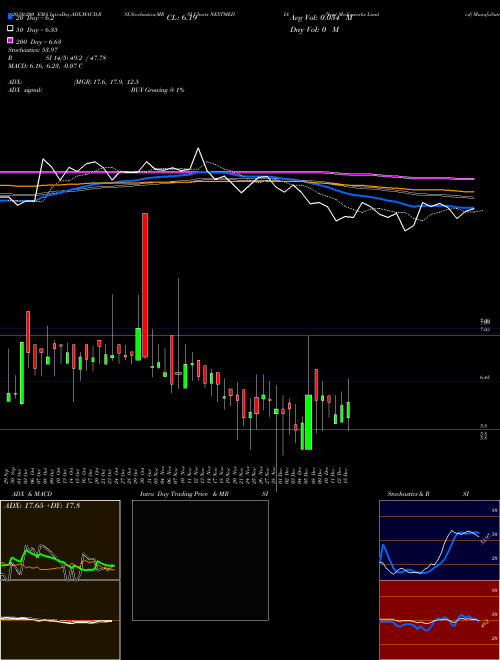This screenshot has height=660, width=500.
Task: Click the 'ADX signal:' label
Action: 25,90
